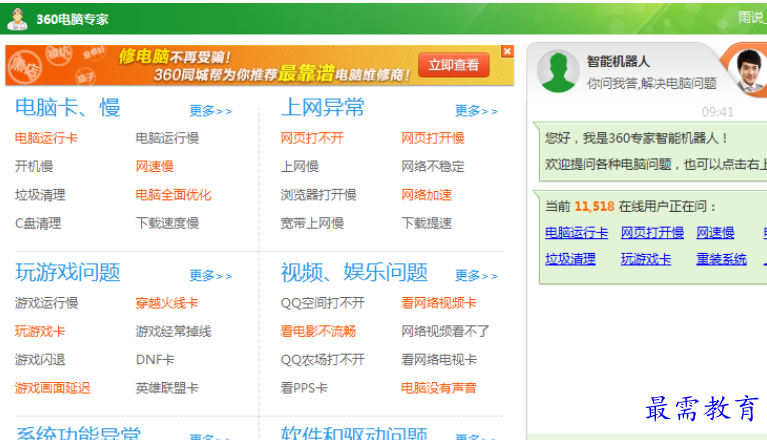767x440 pixels.
Task: Open the 电脑卡、慢 category heading
Action: point(68,107)
